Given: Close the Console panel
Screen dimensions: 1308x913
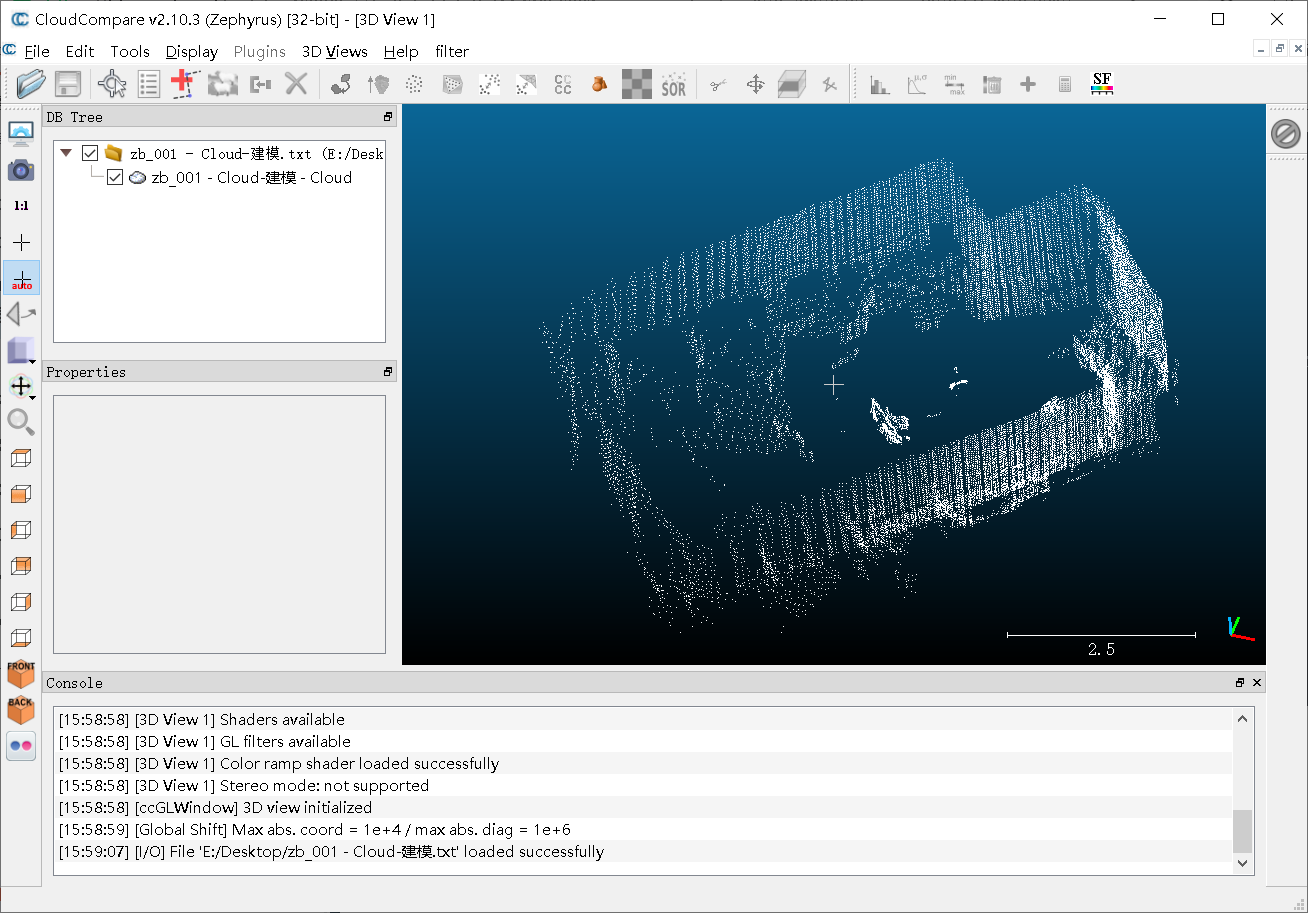Looking at the screenshot, I should pyautogui.click(x=1257, y=683).
